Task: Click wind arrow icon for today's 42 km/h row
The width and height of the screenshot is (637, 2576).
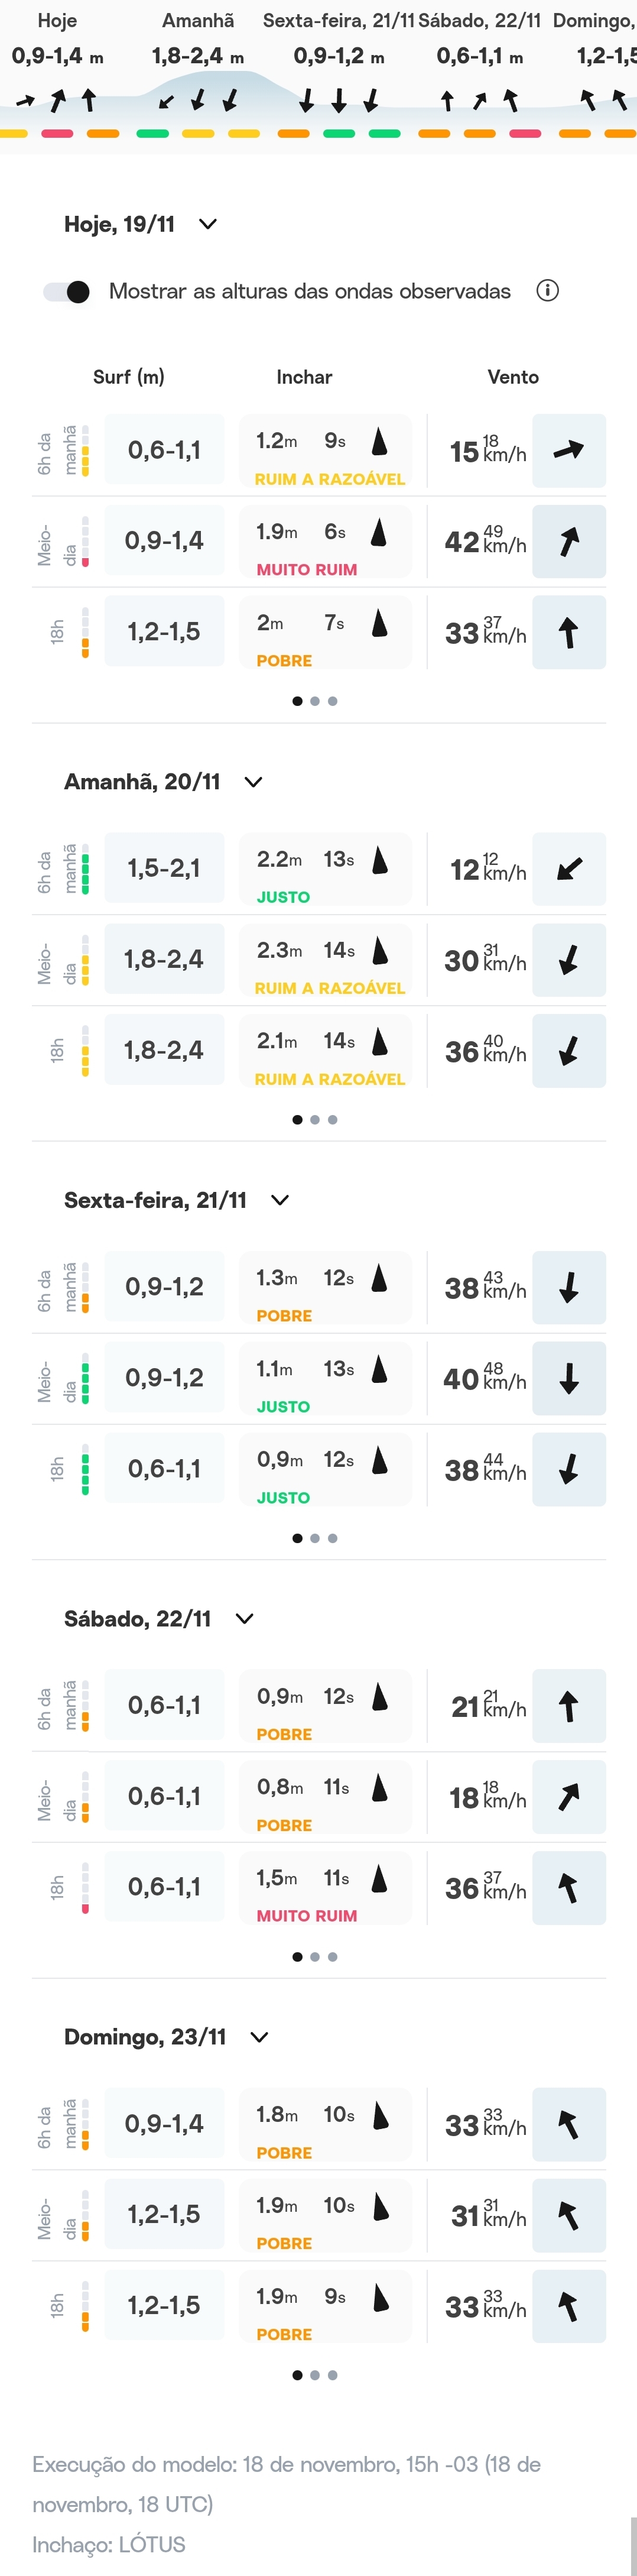Action: coord(568,542)
